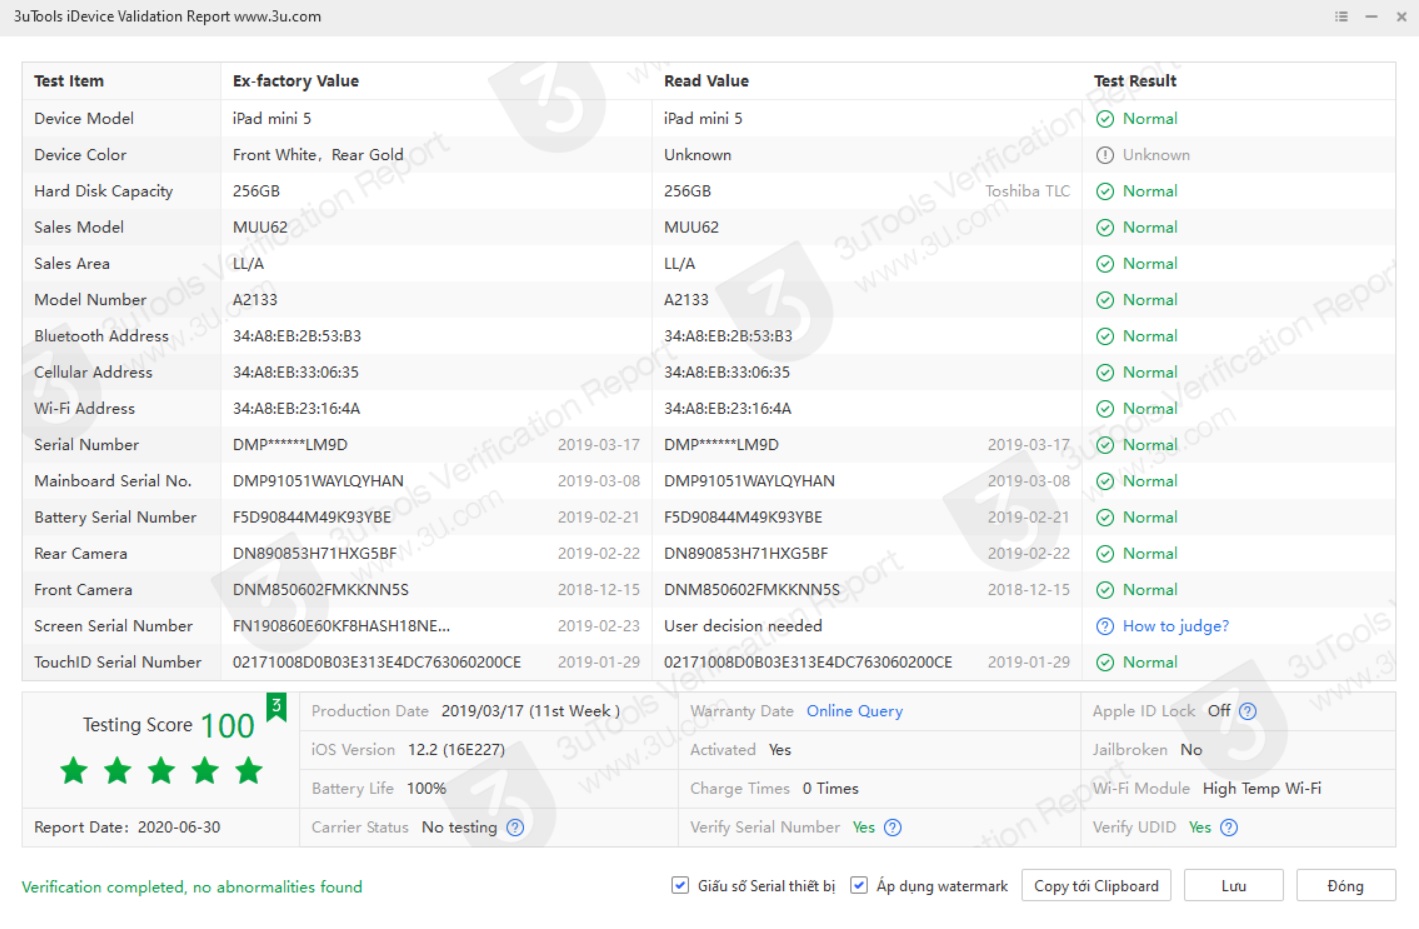1419x929 pixels.
Task: Toggle the Giấu số Serial thiết bị checkbox
Action: pos(680,885)
